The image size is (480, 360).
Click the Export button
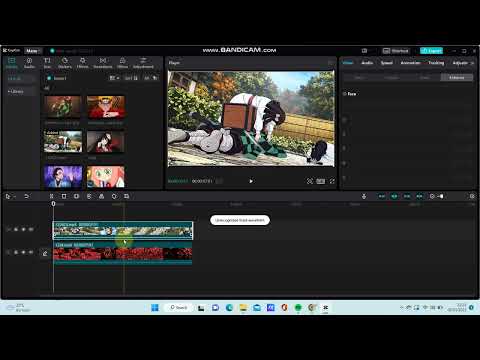coord(431,51)
